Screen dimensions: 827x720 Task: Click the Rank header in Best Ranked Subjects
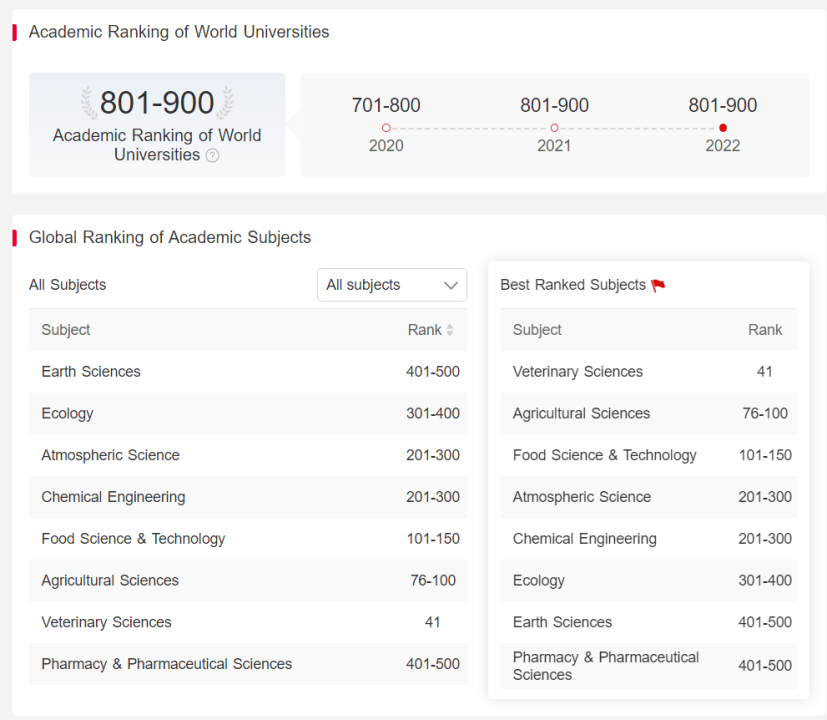click(x=765, y=330)
